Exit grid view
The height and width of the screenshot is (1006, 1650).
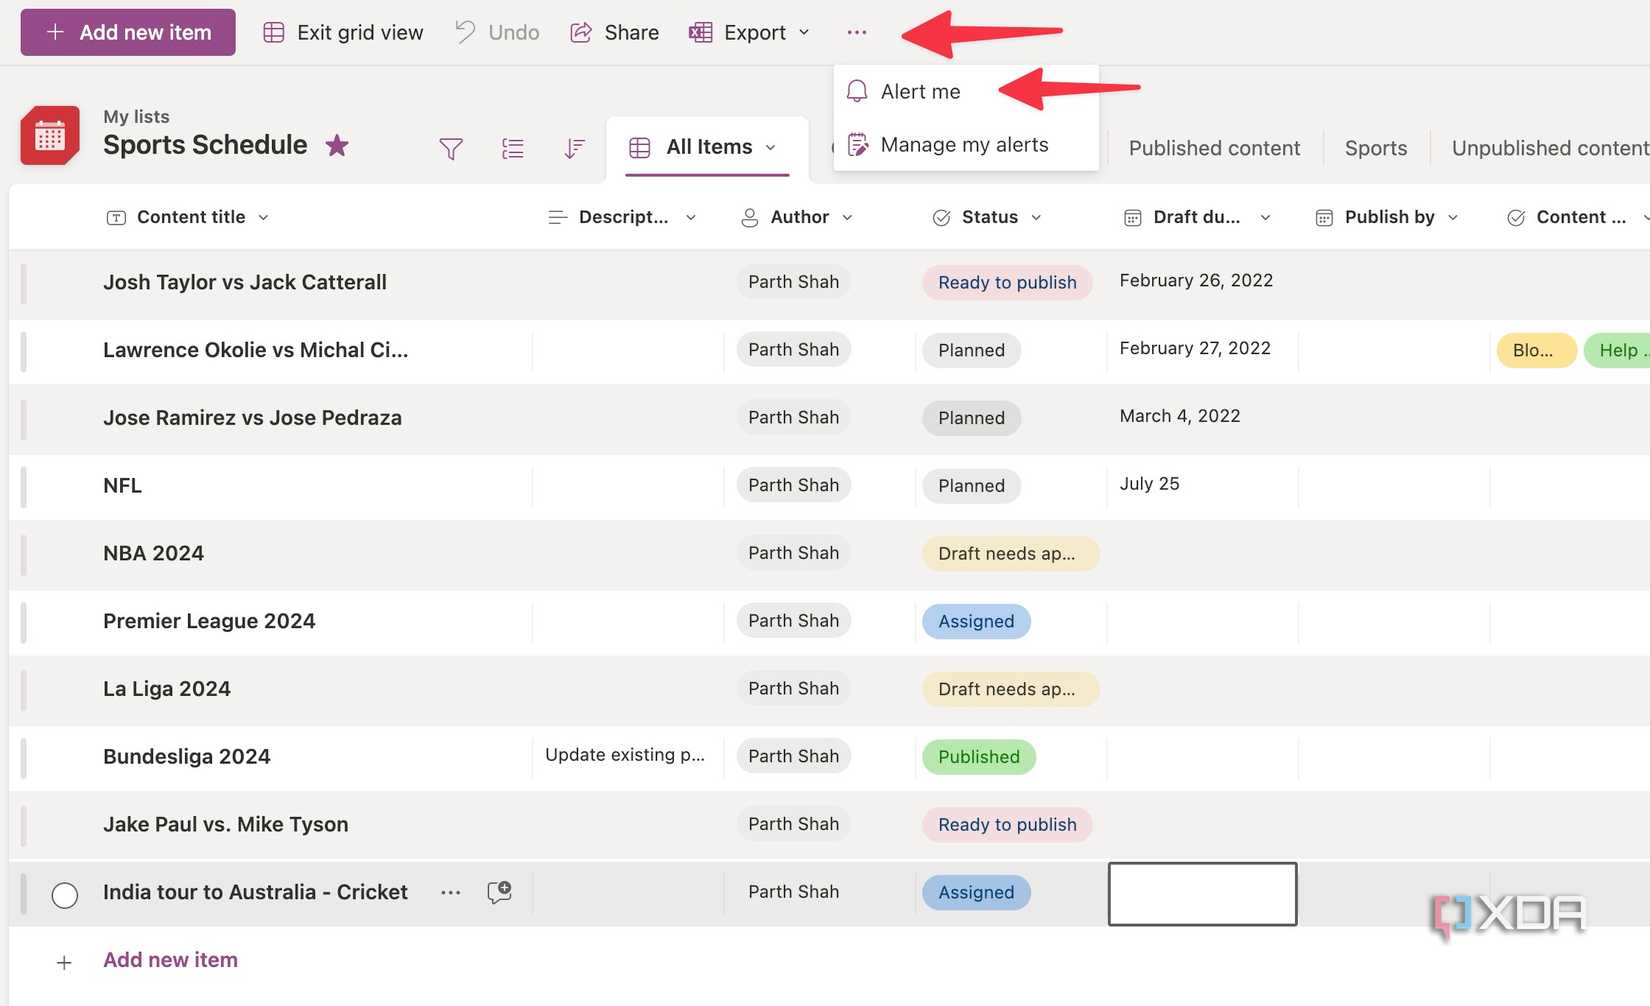pos(343,32)
